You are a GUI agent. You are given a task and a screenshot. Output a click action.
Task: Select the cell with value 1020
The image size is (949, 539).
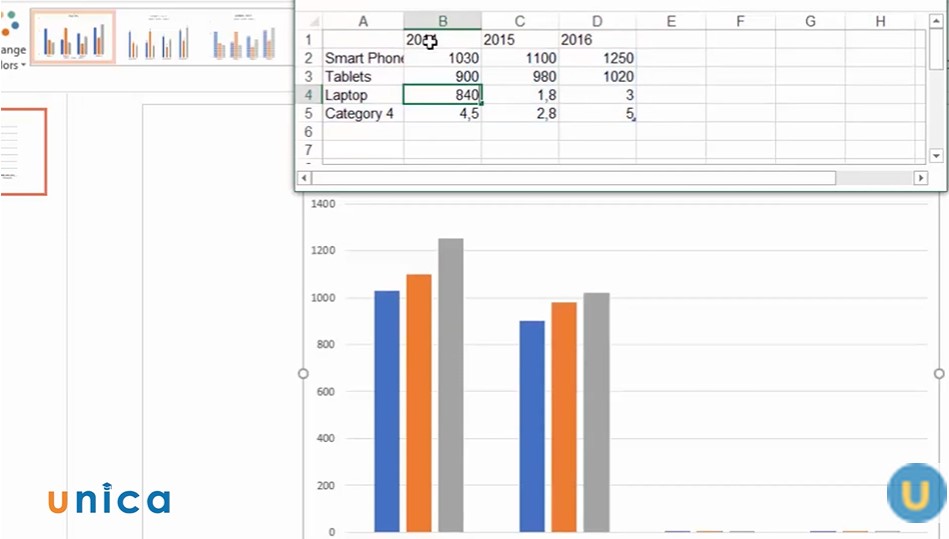point(597,77)
